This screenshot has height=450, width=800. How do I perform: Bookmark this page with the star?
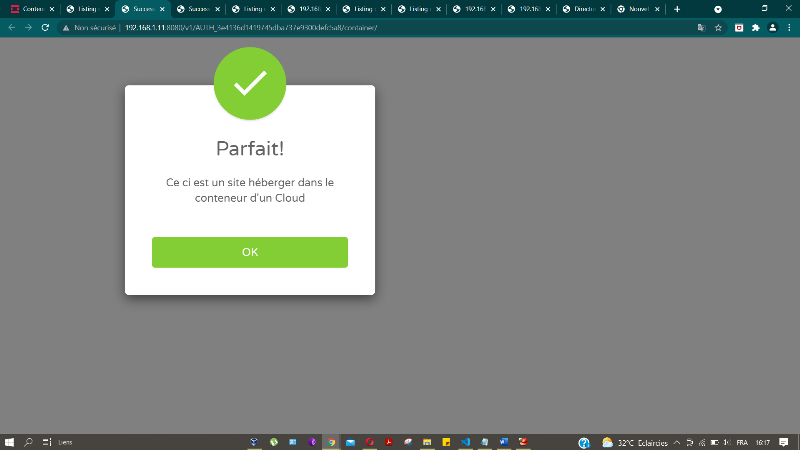(x=718, y=28)
